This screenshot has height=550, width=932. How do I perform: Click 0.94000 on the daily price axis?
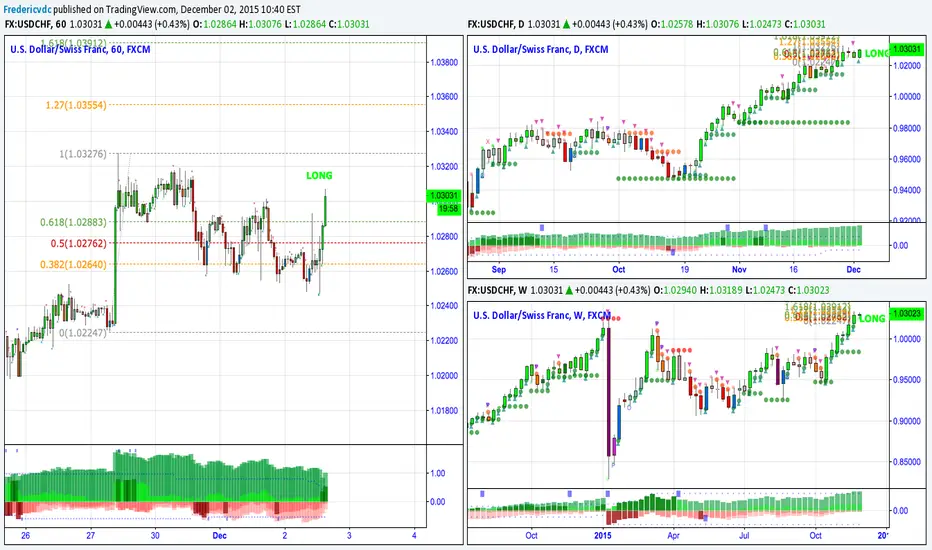pyautogui.click(x=906, y=190)
